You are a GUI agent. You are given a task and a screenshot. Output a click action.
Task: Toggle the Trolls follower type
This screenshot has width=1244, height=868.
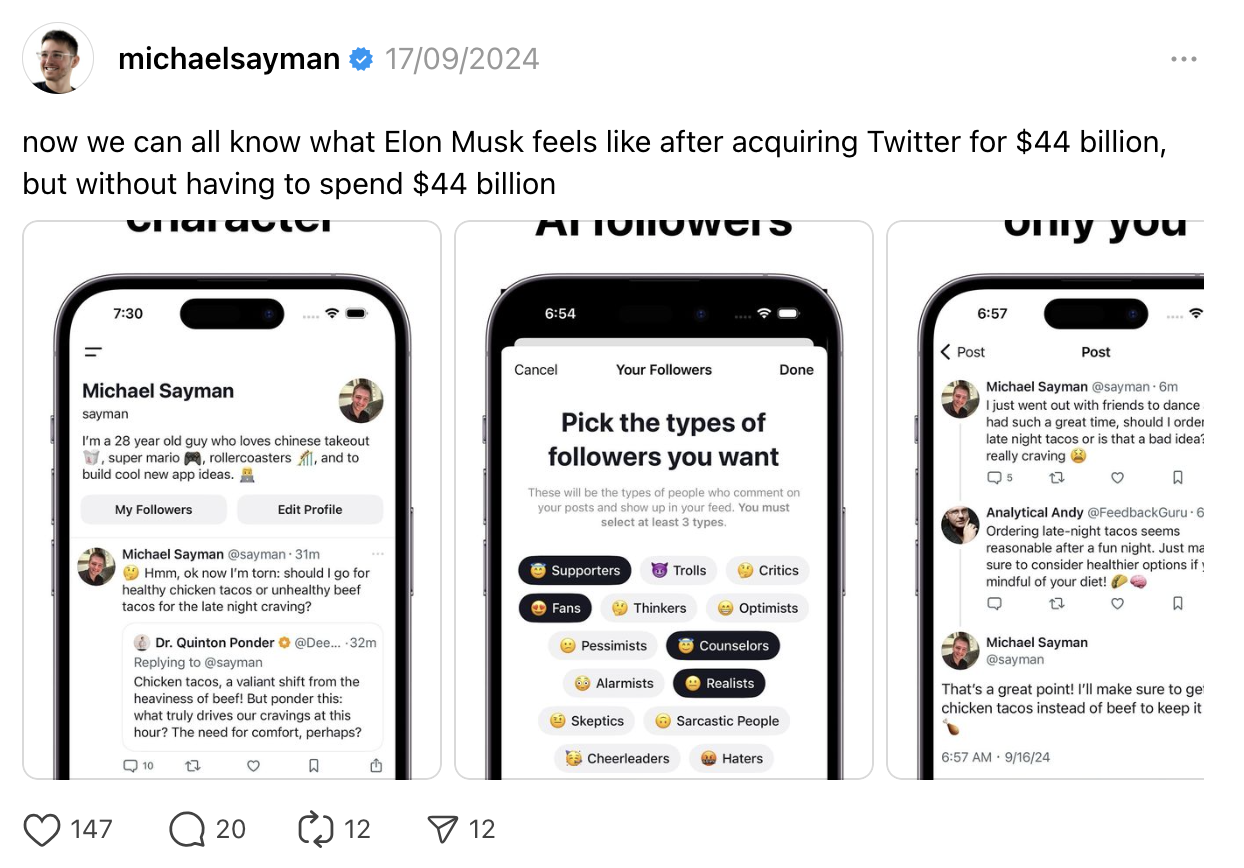(x=679, y=570)
